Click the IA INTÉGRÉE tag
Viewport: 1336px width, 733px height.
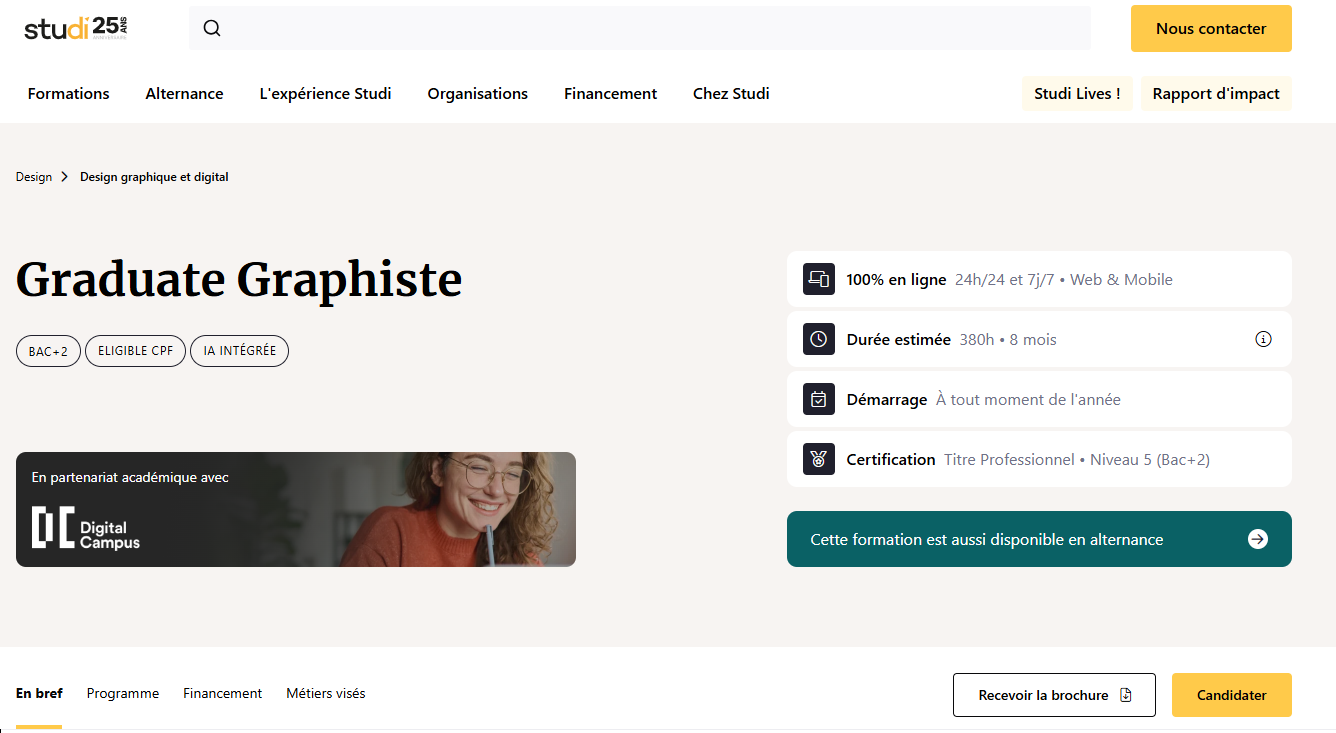[x=240, y=351]
